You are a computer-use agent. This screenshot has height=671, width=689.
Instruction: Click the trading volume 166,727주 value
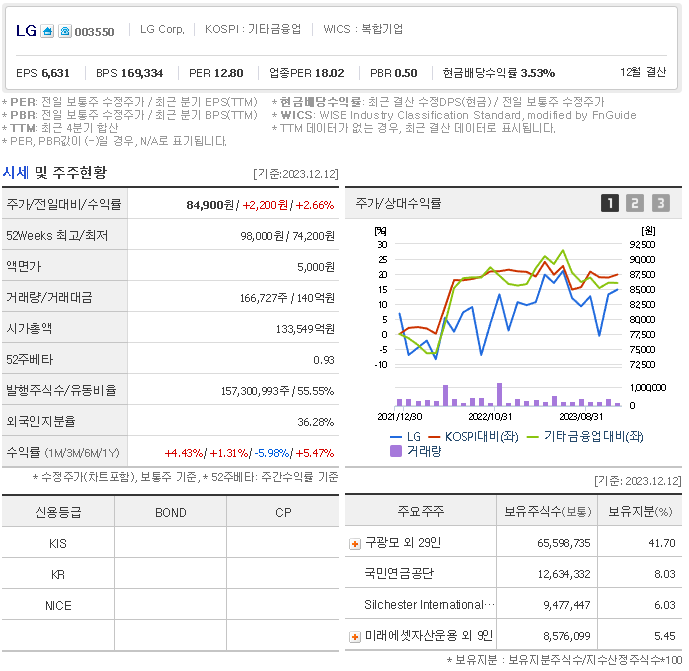coord(263,298)
